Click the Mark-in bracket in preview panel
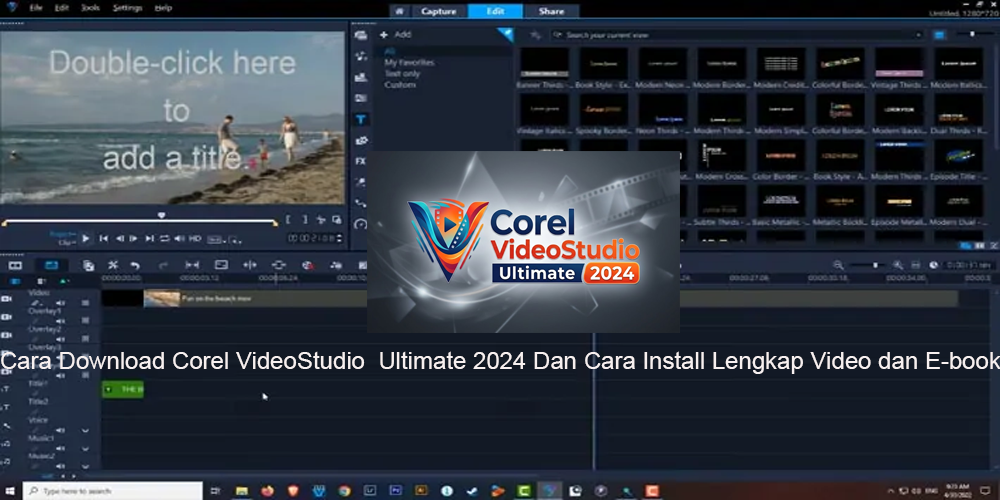The image size is (1000, 500). [288, 219]
